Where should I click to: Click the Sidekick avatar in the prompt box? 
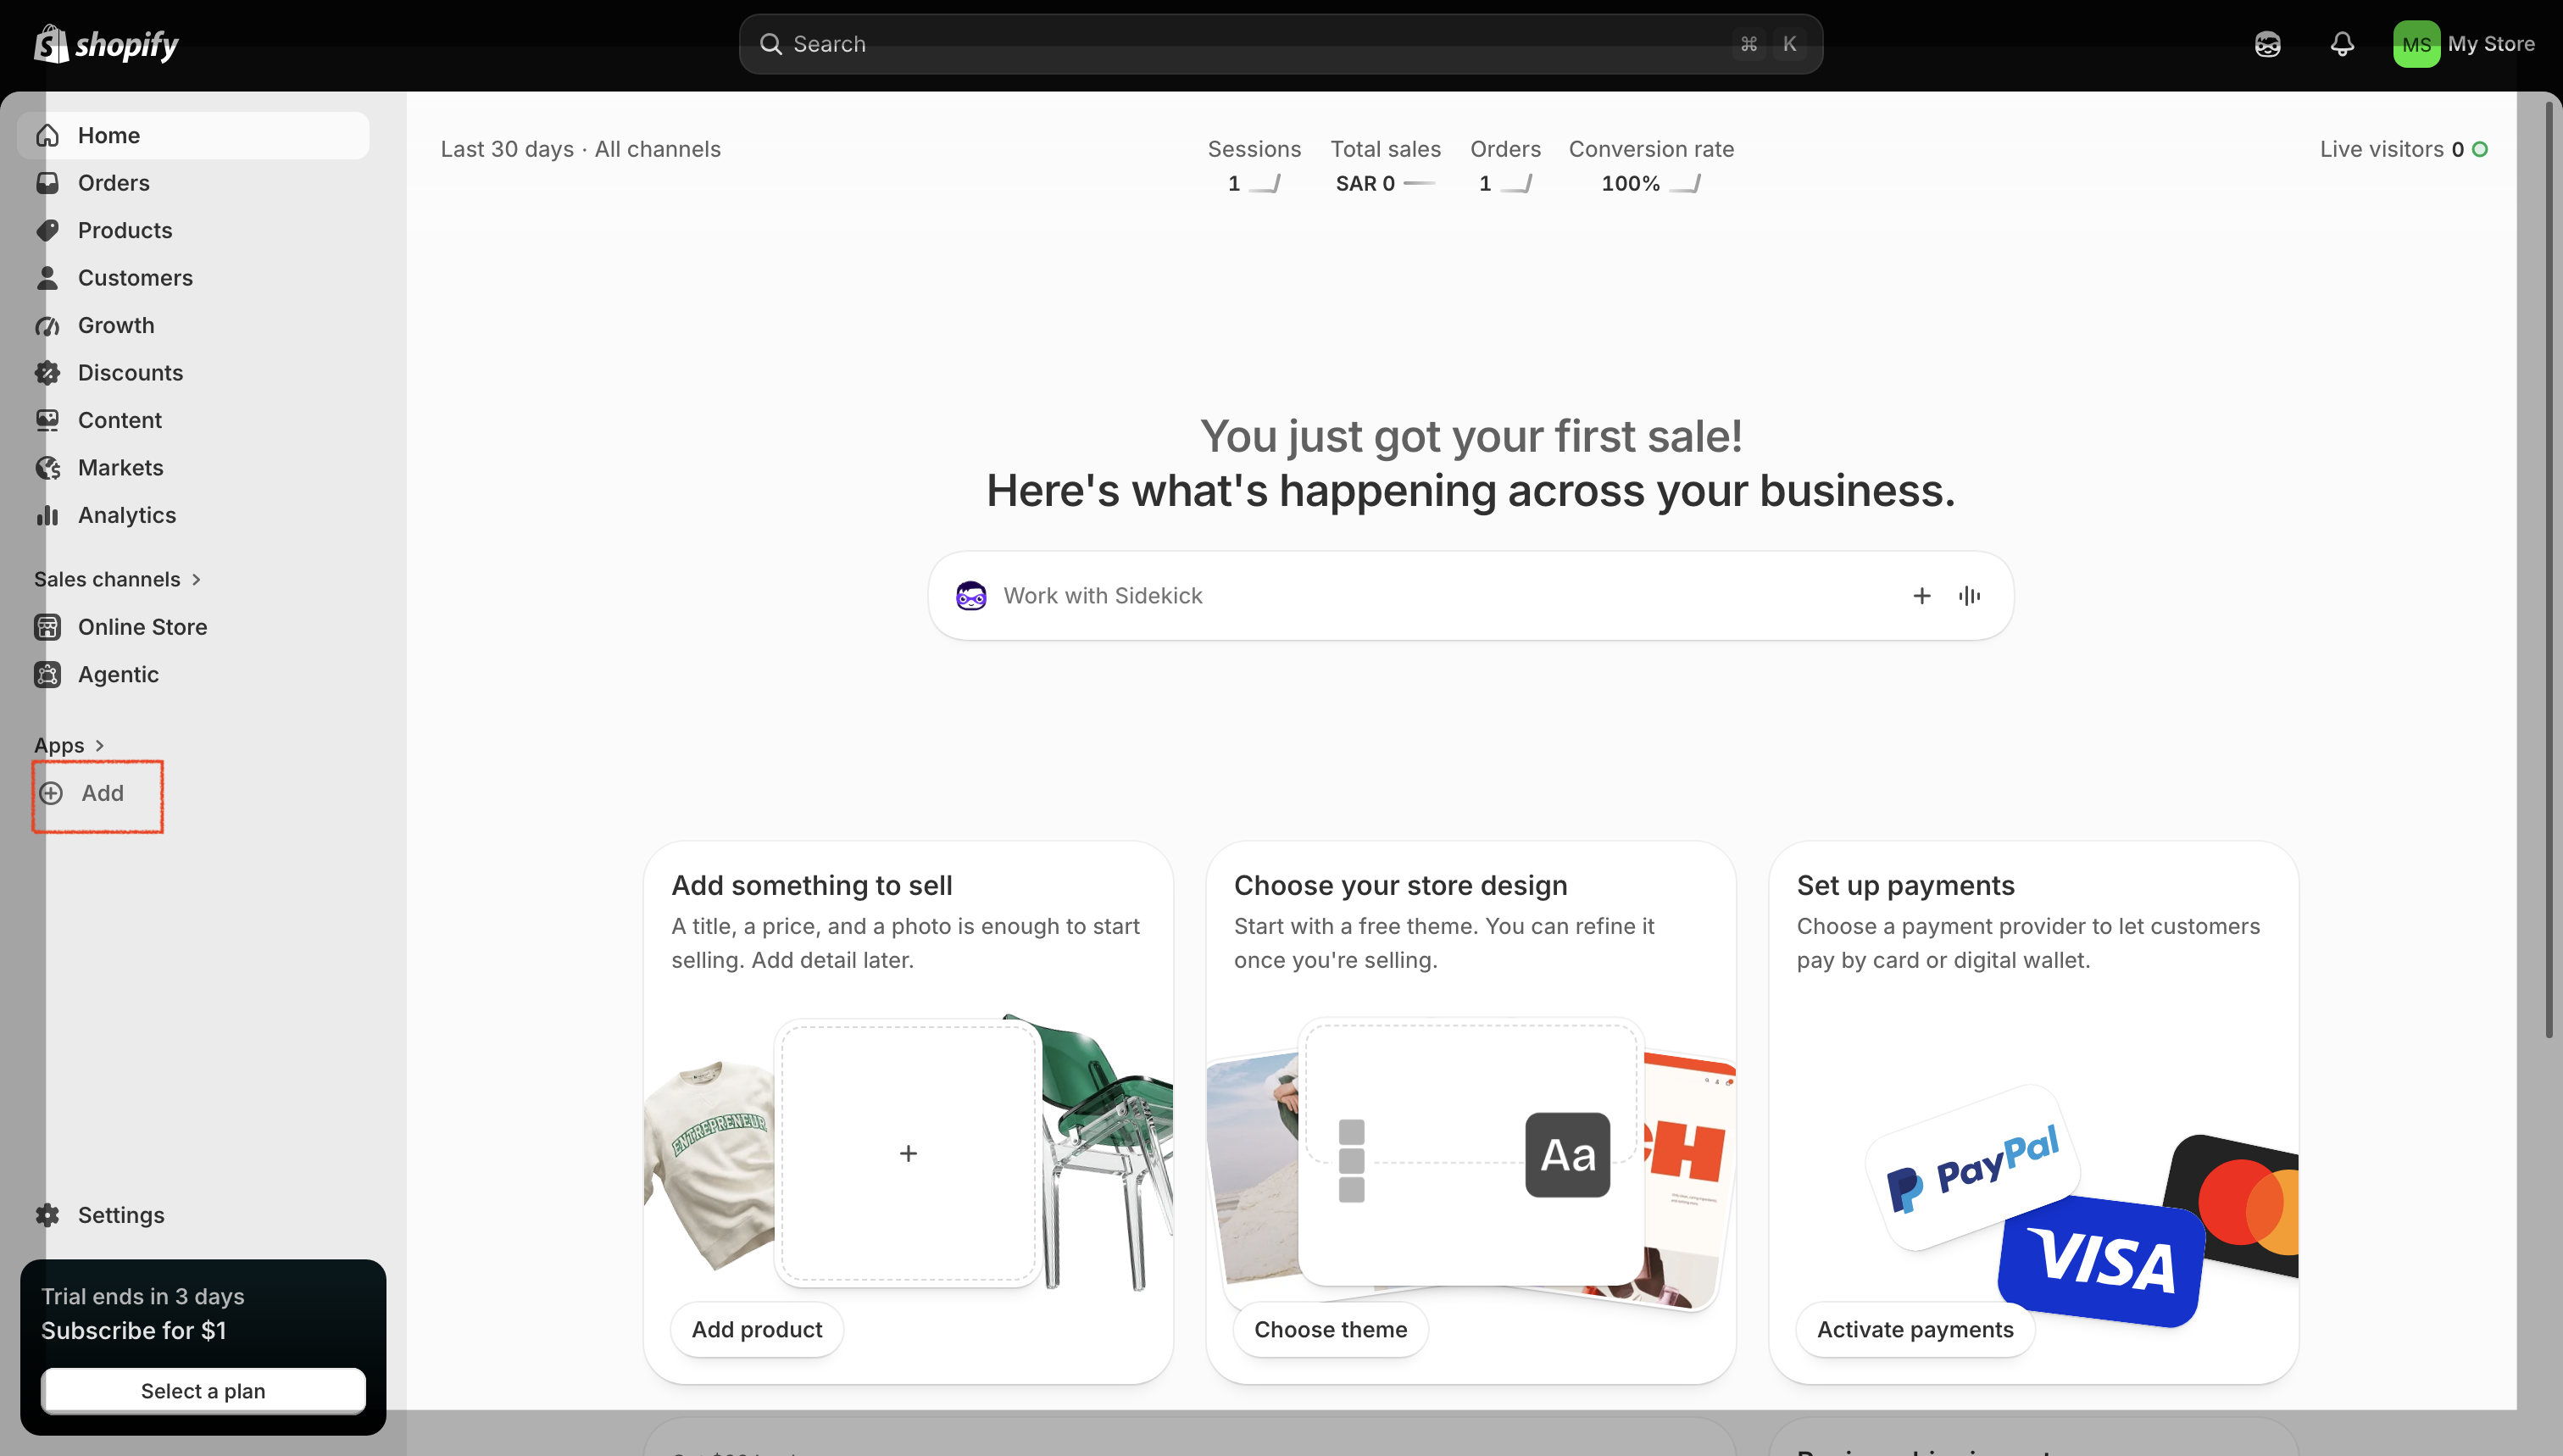(970, 596)
